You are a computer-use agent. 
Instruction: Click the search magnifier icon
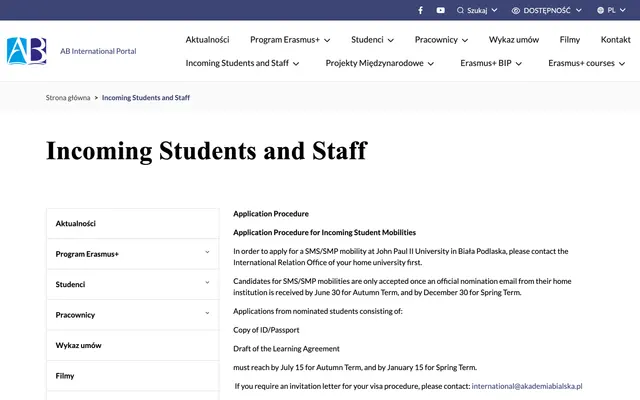[460, 10]
